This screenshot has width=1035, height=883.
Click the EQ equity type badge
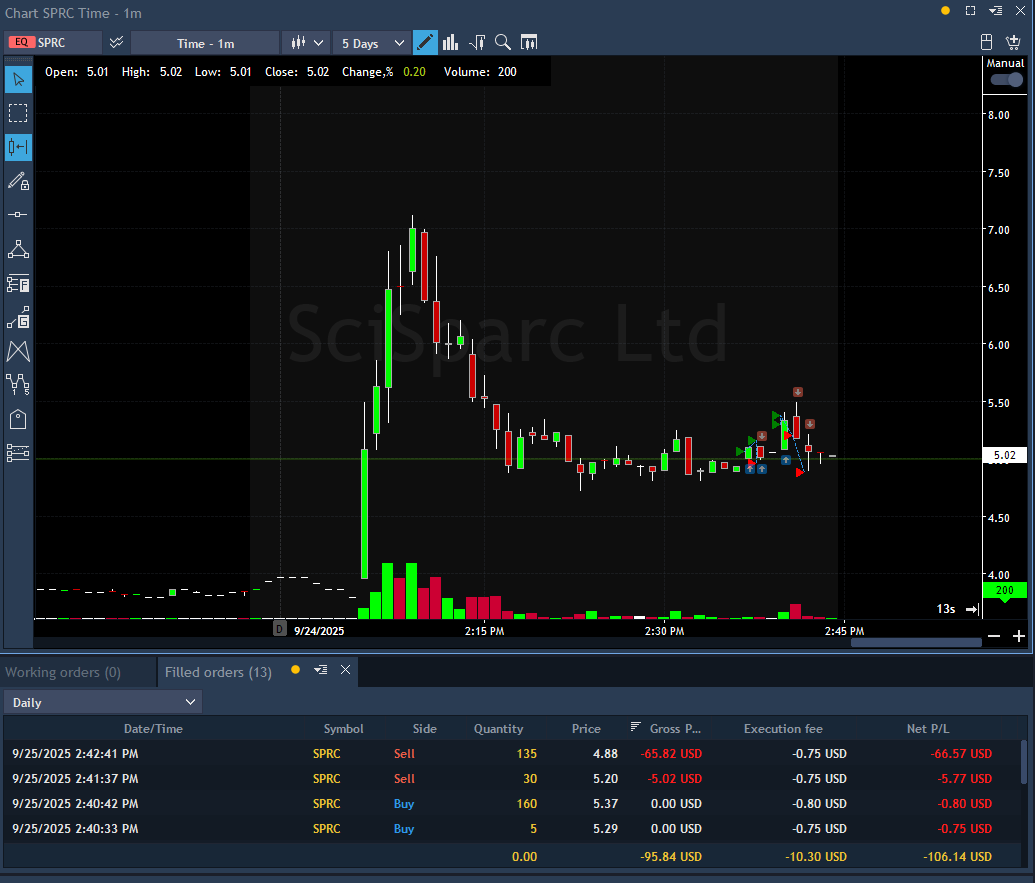[x=21, y=42]
